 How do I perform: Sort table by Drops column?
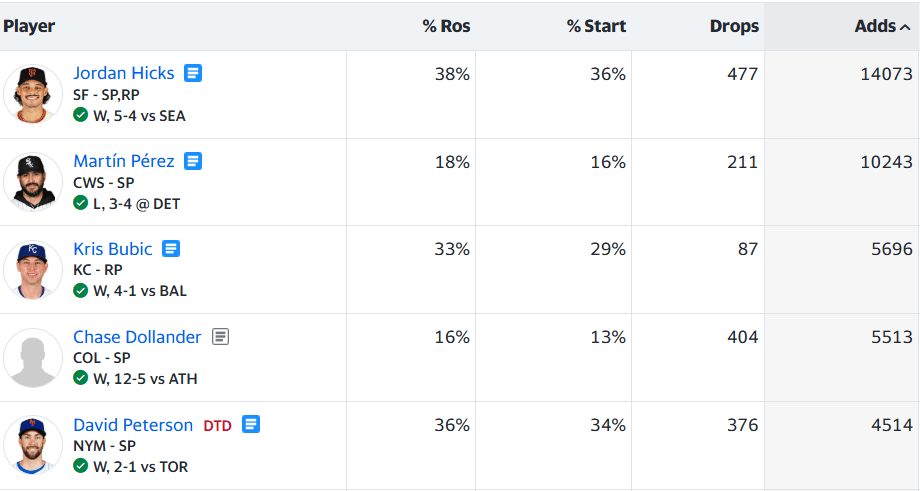[x=734, y=26]
